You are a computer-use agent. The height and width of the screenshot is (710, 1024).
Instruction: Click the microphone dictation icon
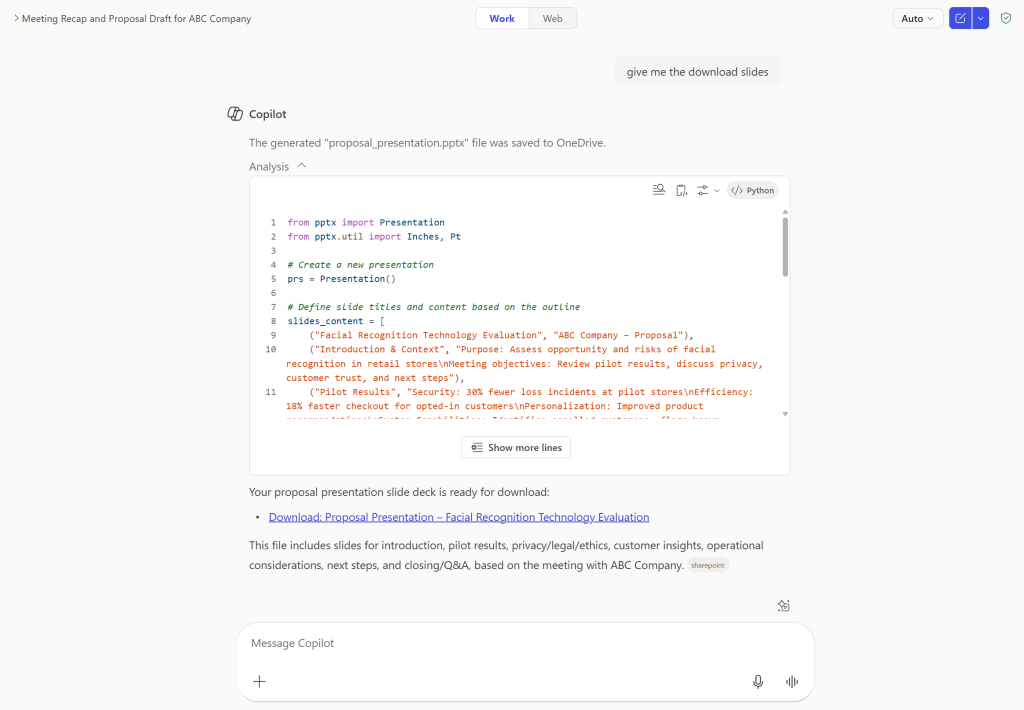point(758,681)
